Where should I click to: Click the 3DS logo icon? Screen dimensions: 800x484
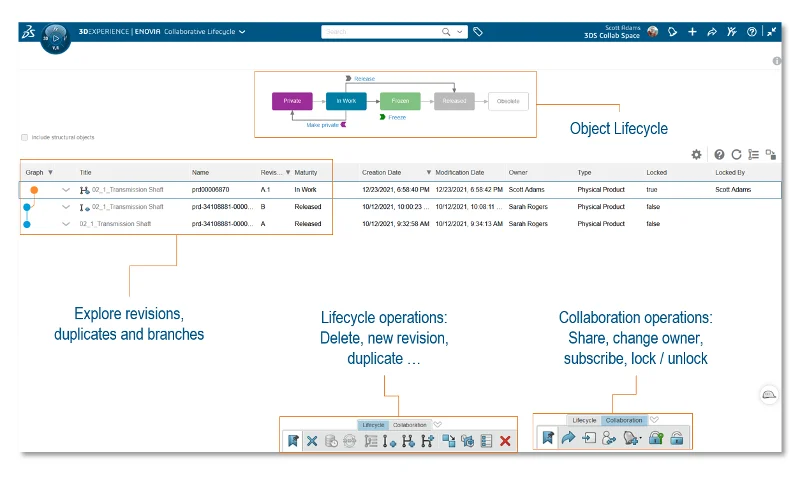click(x=28, y=32)
